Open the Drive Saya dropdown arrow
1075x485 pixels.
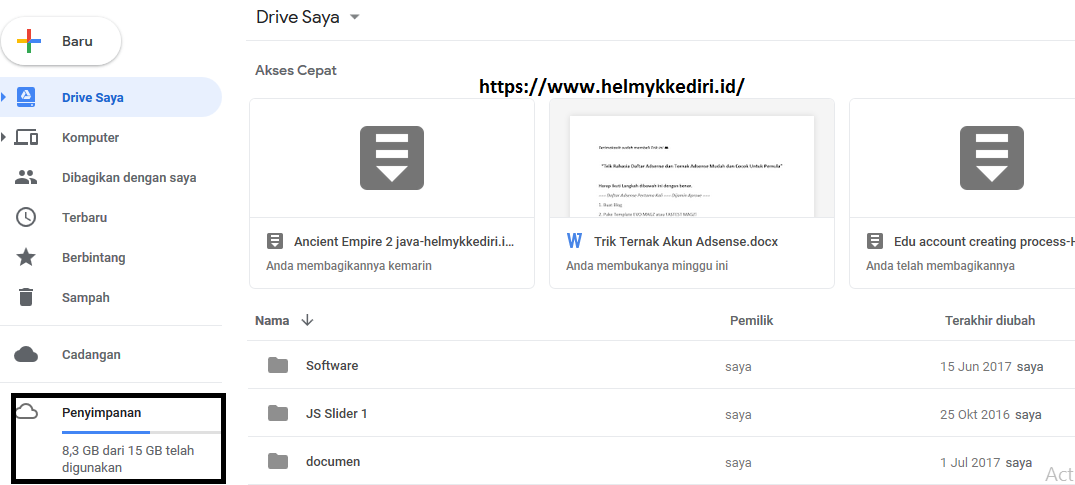355,17
